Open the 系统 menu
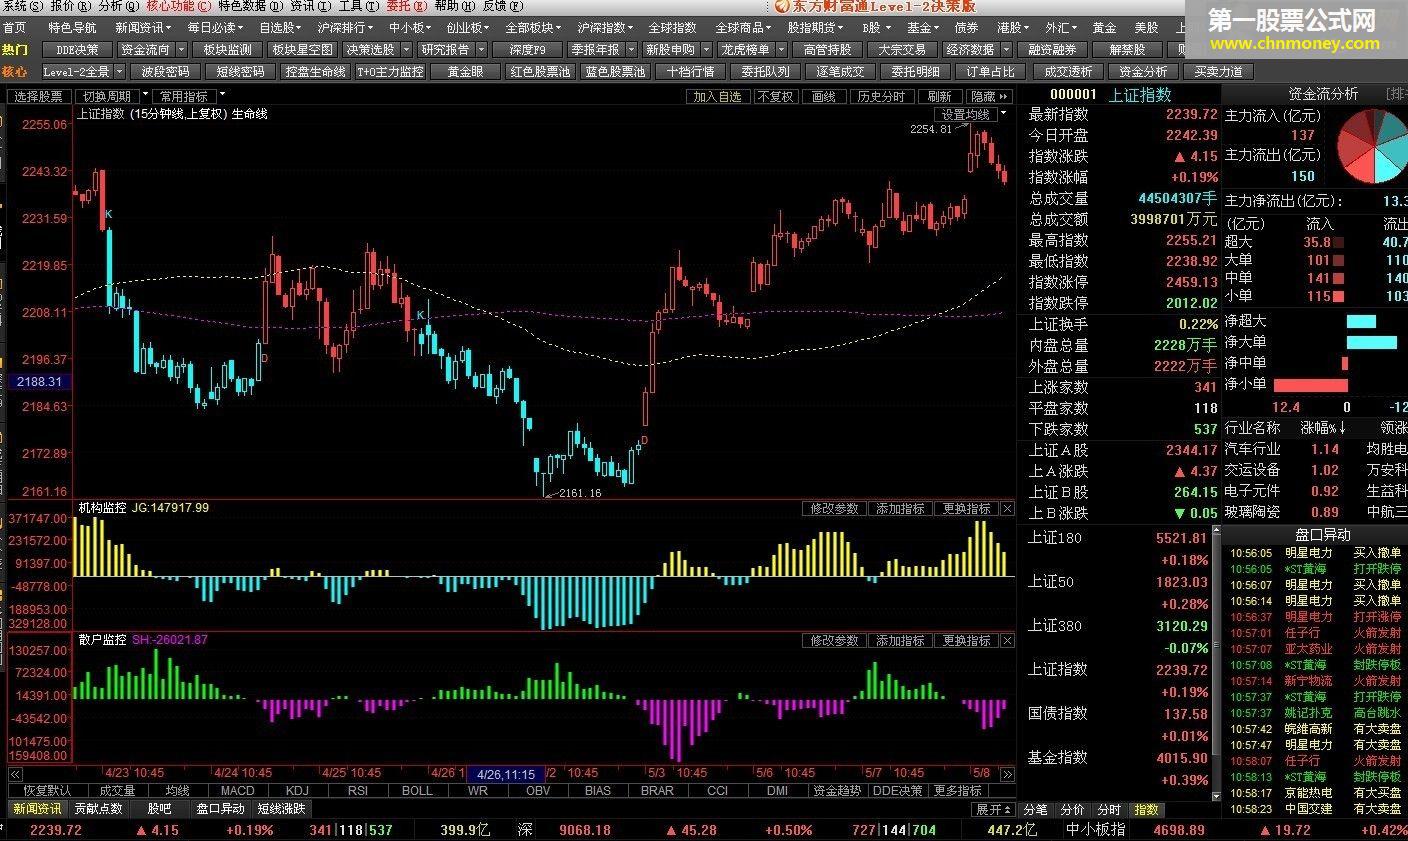The image size is (1408, 841). (23, 6)
